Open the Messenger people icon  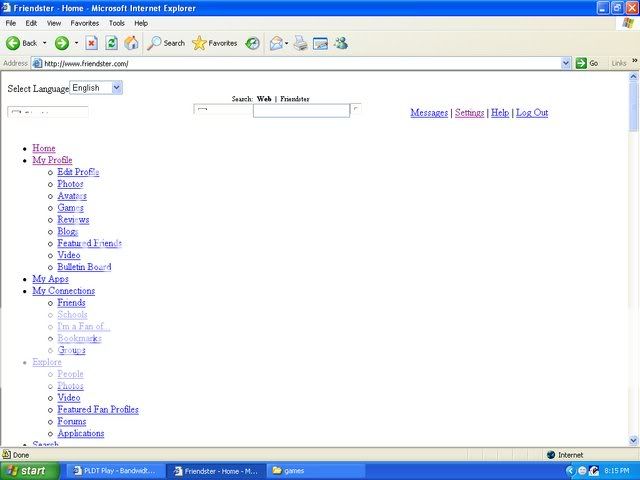pos(341,43)
